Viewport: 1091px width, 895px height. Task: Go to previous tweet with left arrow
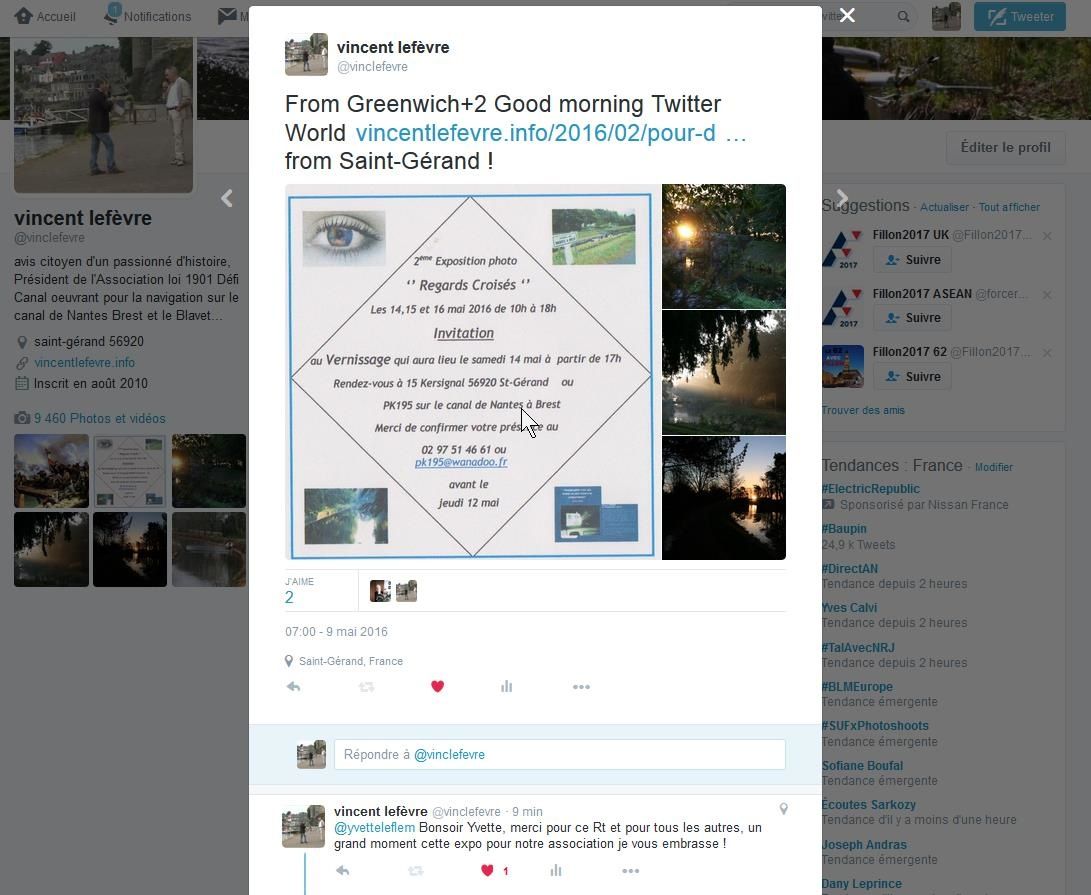point(227,199)
